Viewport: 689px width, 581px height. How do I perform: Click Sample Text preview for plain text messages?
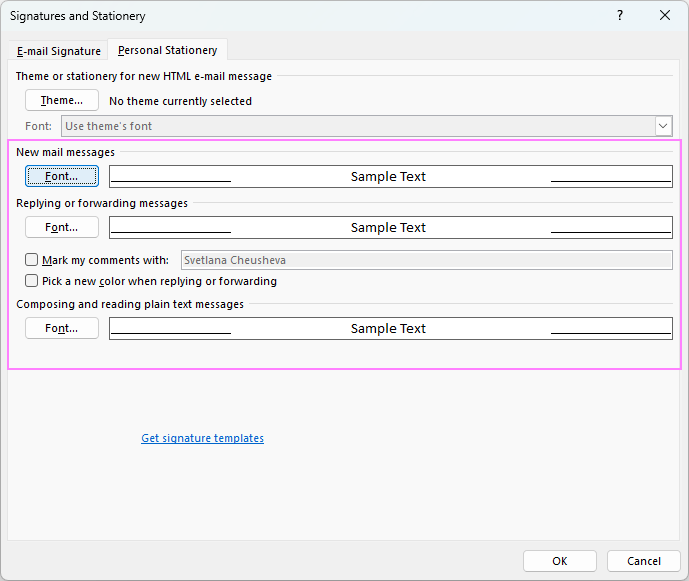(391, 328)
